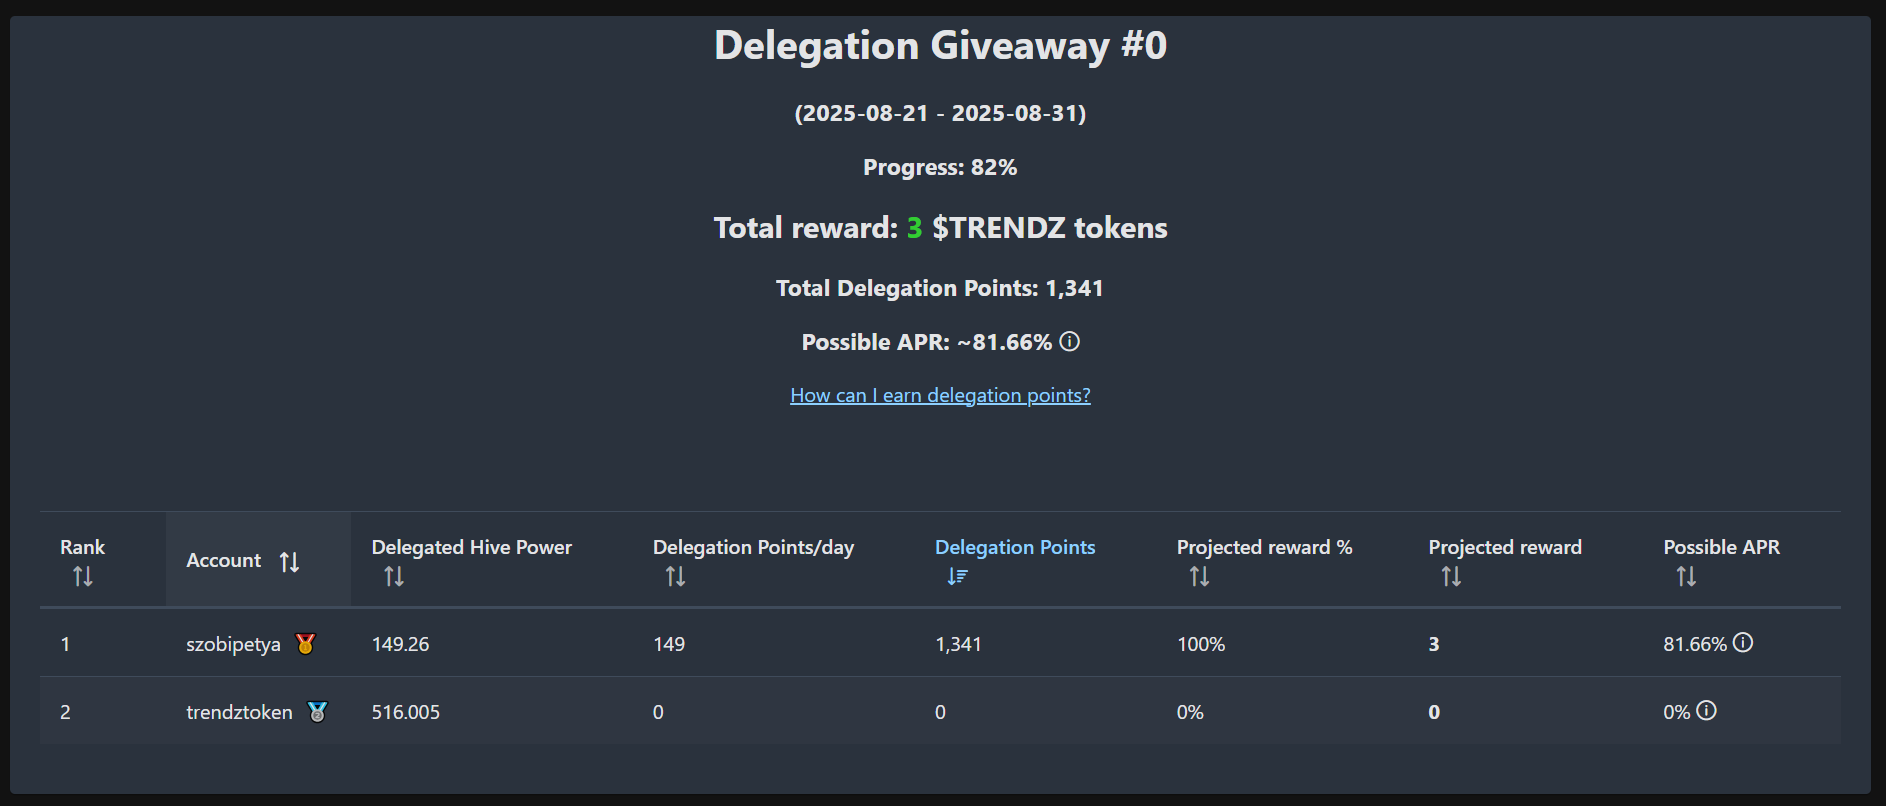Click info icon beside szobipetya's 81.66% APR

(x=1743, y=643)
